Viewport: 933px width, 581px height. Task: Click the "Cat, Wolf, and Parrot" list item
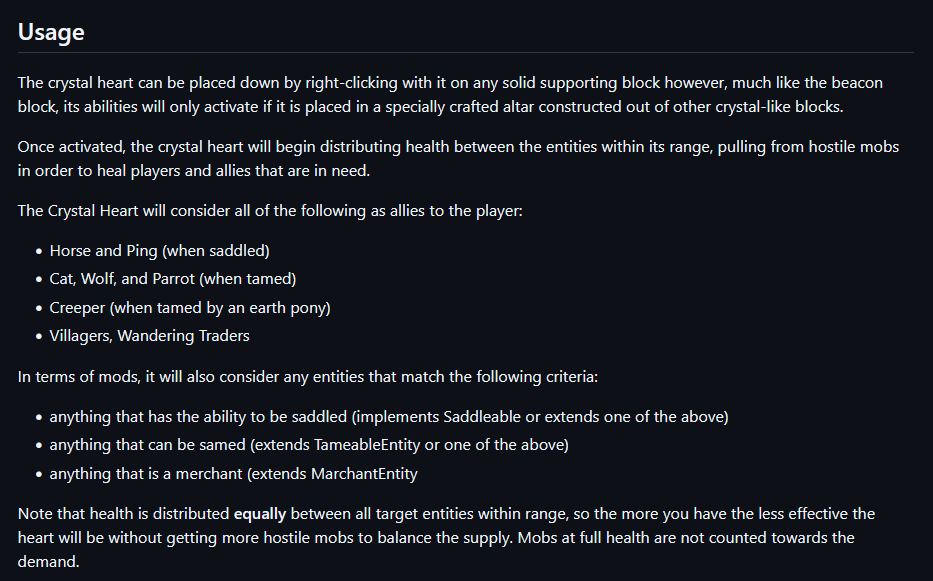pyautogui.click(x=172, y=279)
